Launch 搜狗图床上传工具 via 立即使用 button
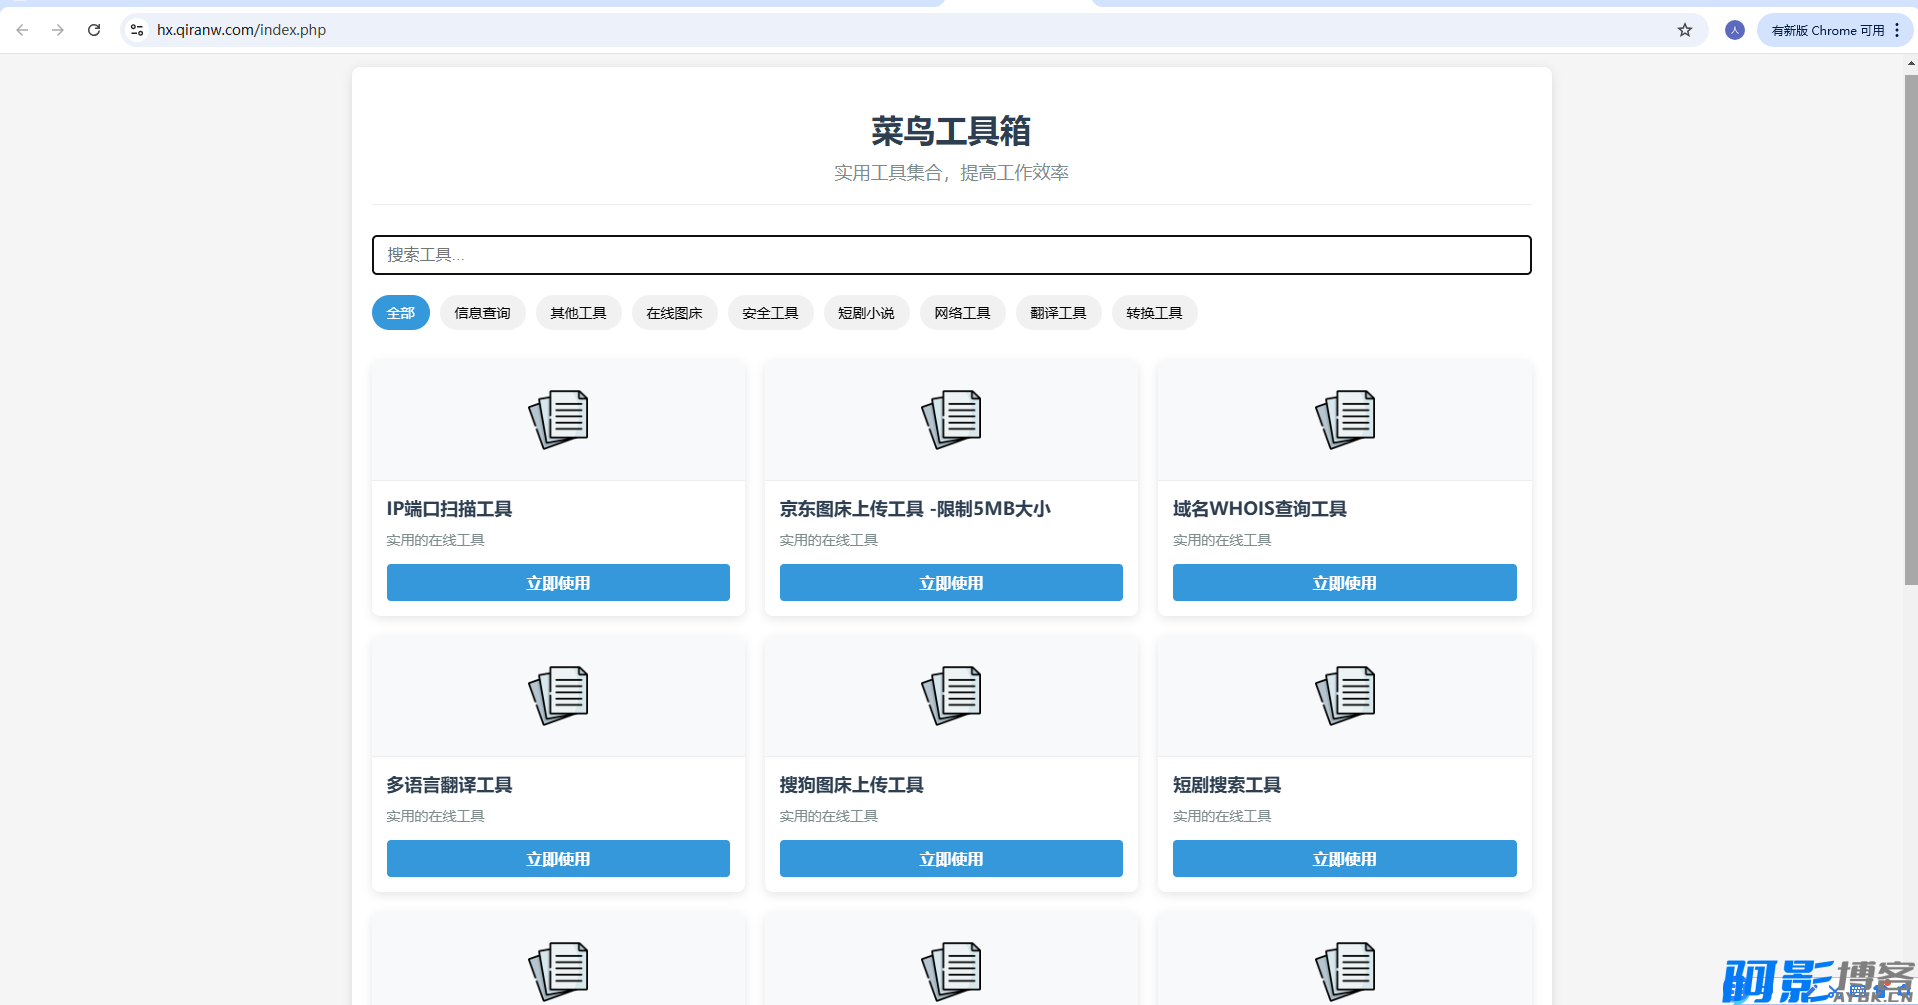 (x=951, y=859)
